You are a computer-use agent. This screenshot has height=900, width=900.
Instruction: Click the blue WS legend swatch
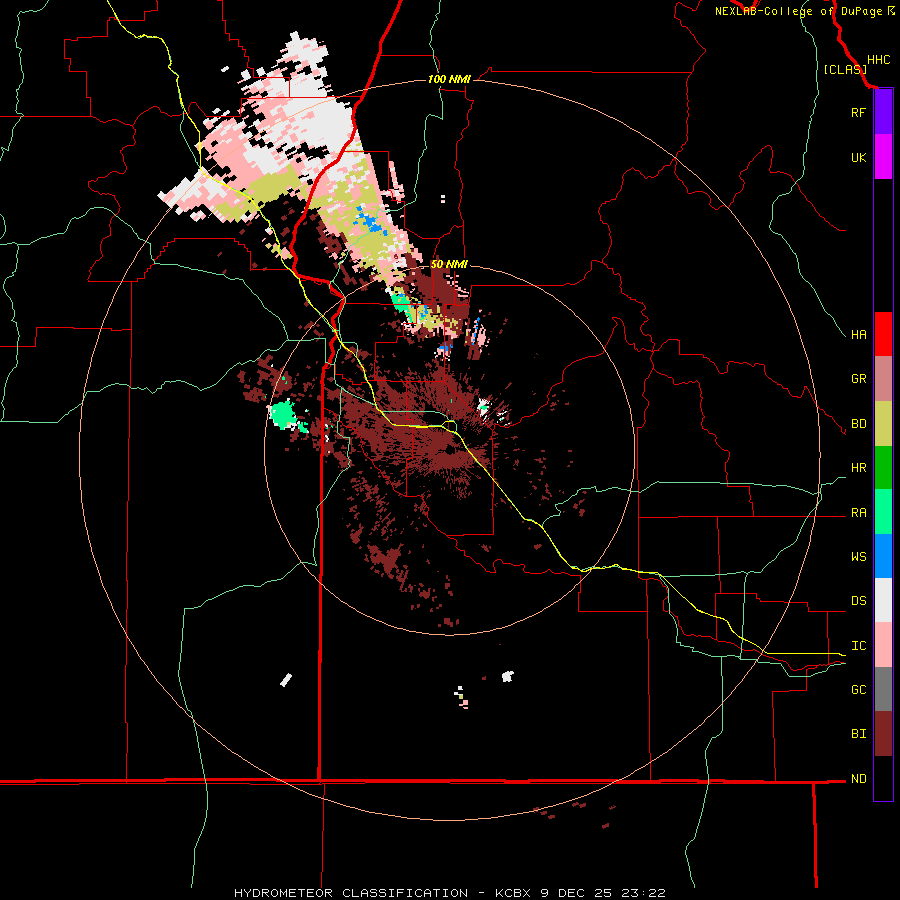[x=883, y=556]
